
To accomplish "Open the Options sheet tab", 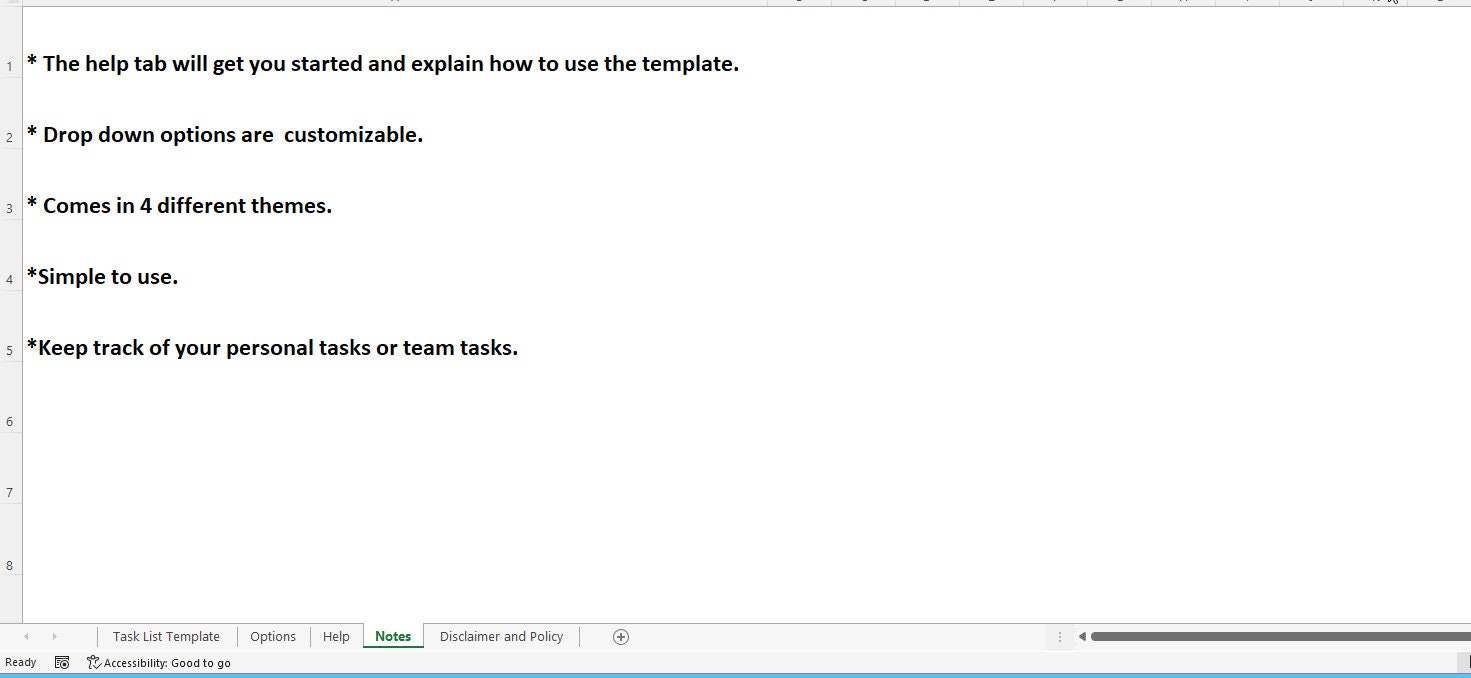I will pos(272,636).
